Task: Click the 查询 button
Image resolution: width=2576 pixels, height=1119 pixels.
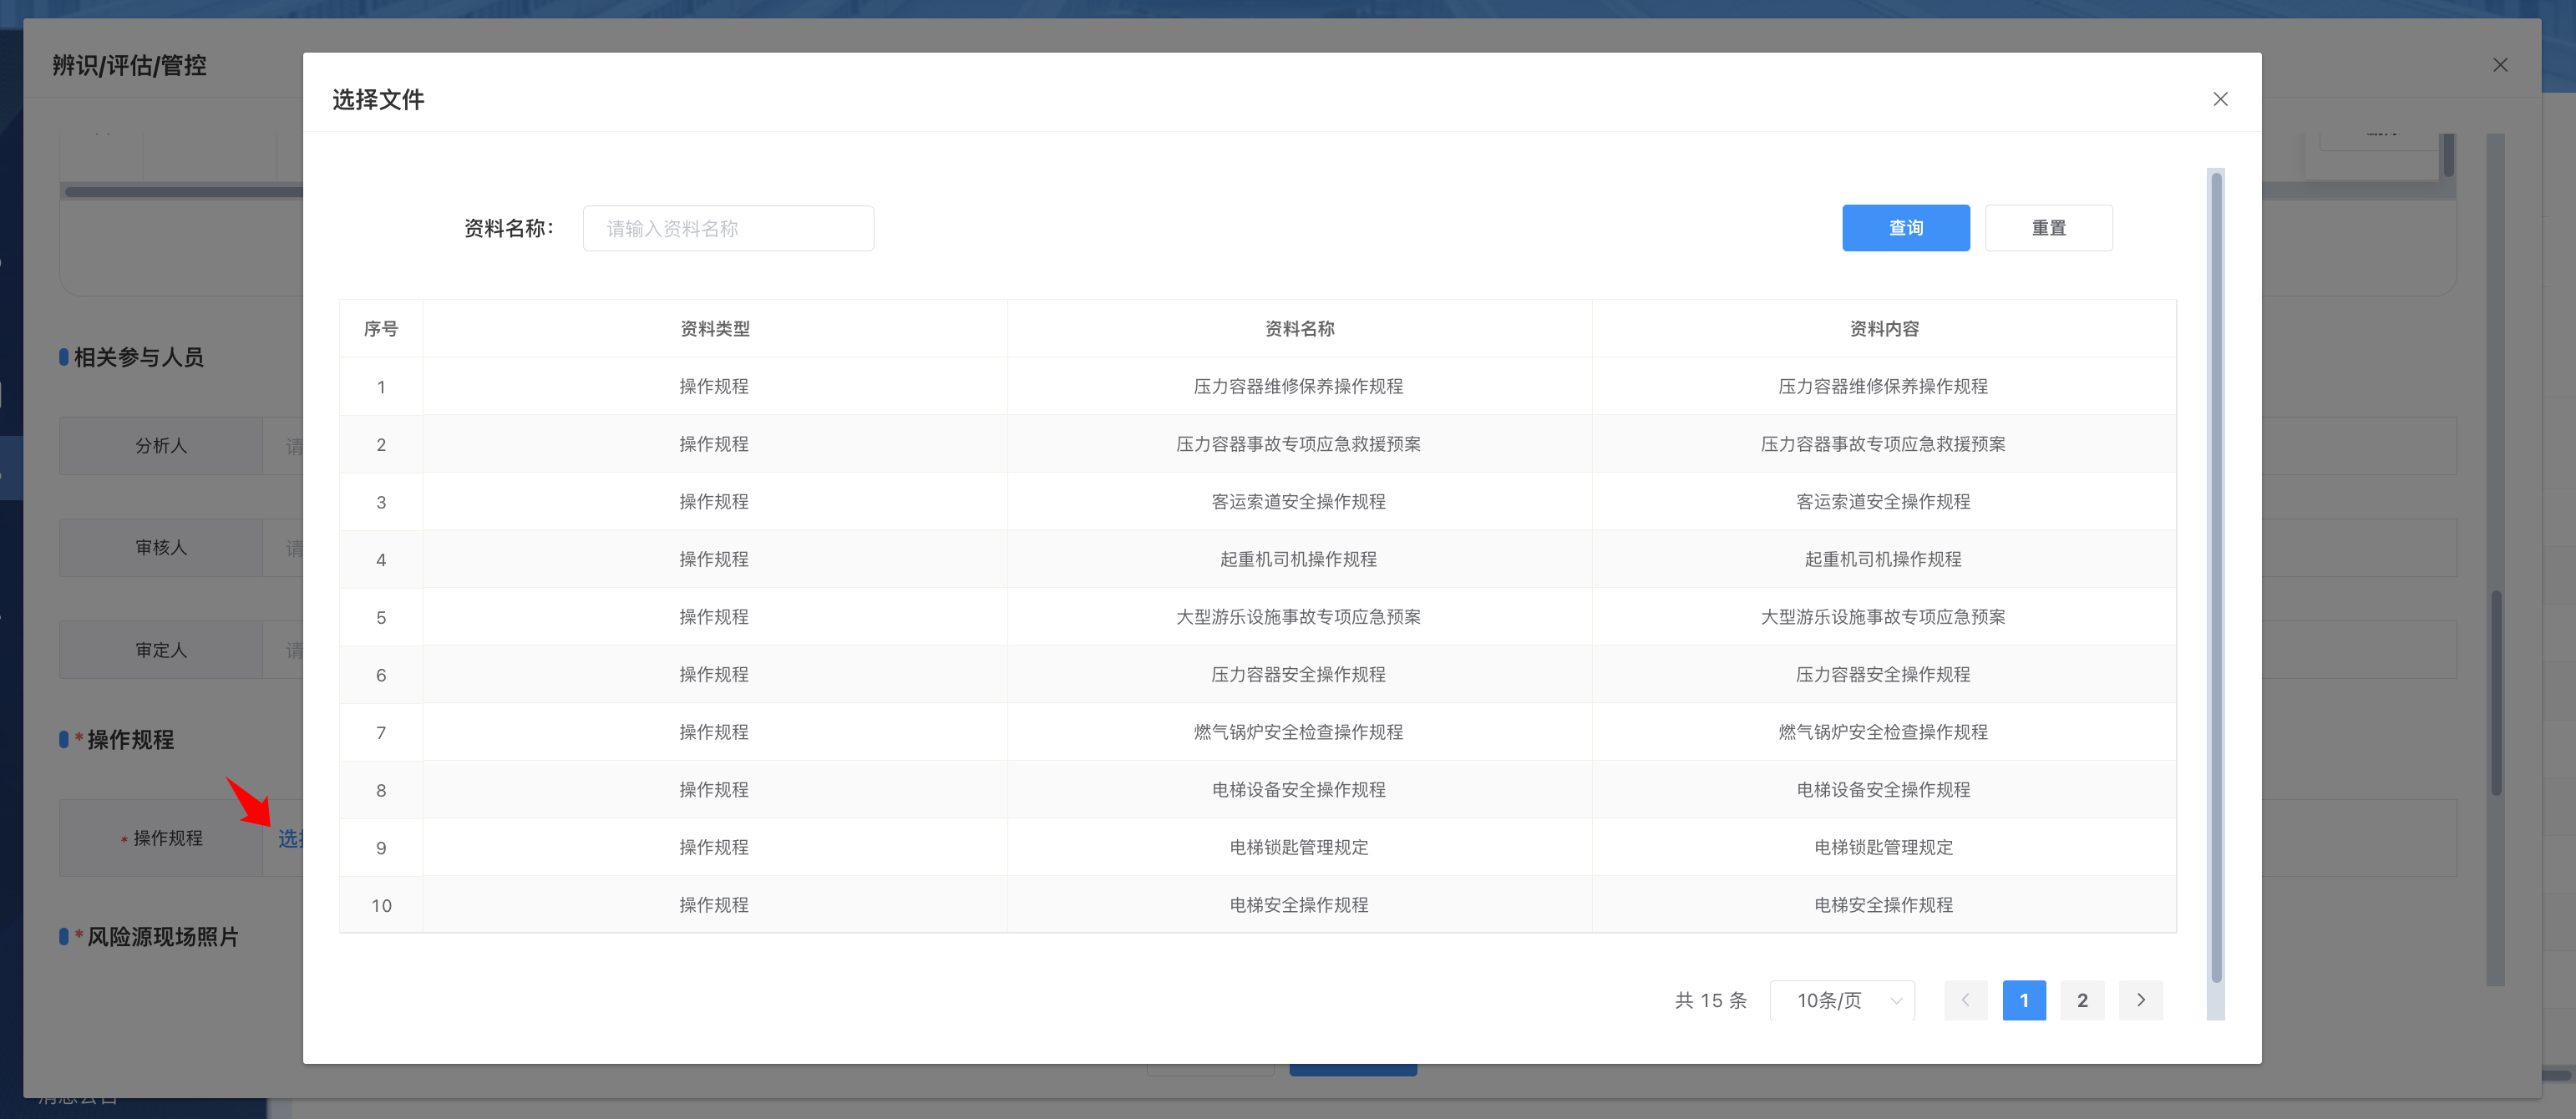Action: [1905, 228]
